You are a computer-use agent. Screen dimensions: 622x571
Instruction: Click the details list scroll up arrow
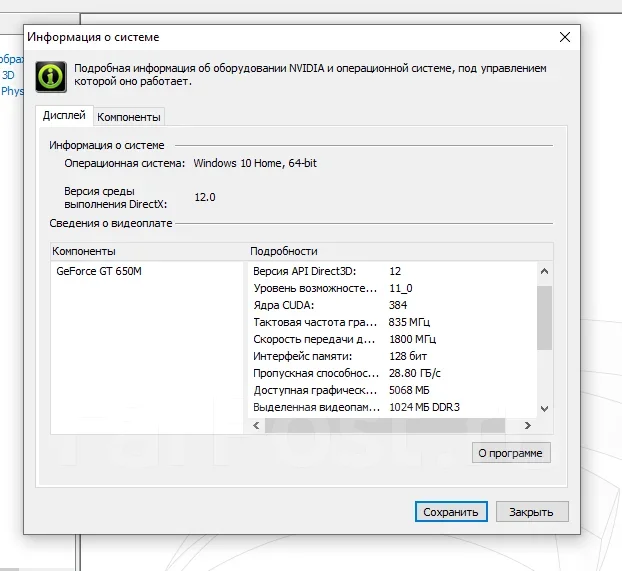point(544,271)
